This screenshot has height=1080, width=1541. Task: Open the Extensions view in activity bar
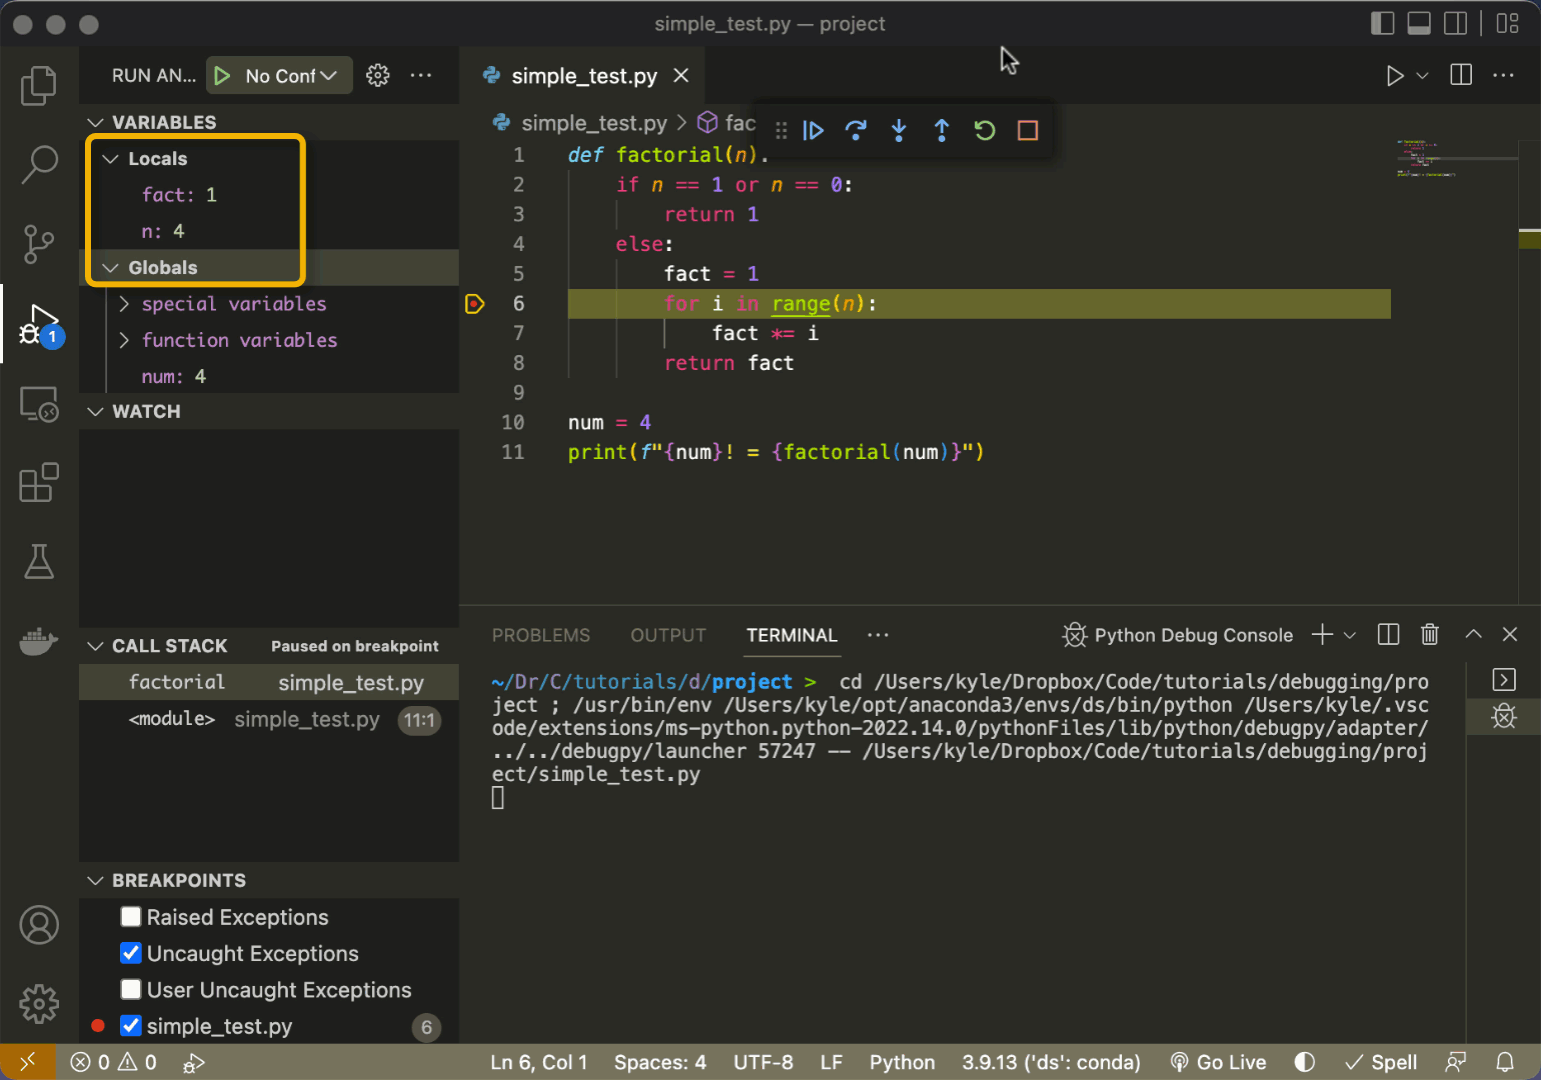[x=39, y=483]
